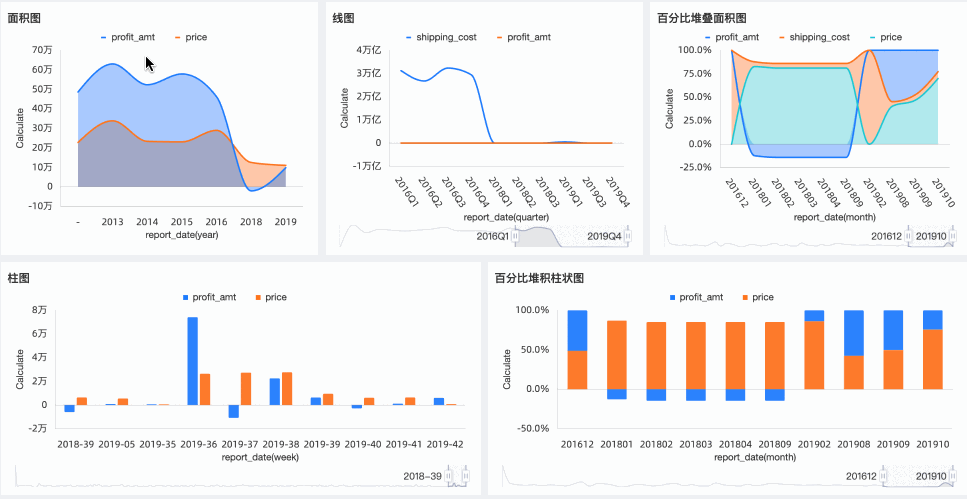
Task: Click report_date(year) axis title
Action: (x=181, y=234)
